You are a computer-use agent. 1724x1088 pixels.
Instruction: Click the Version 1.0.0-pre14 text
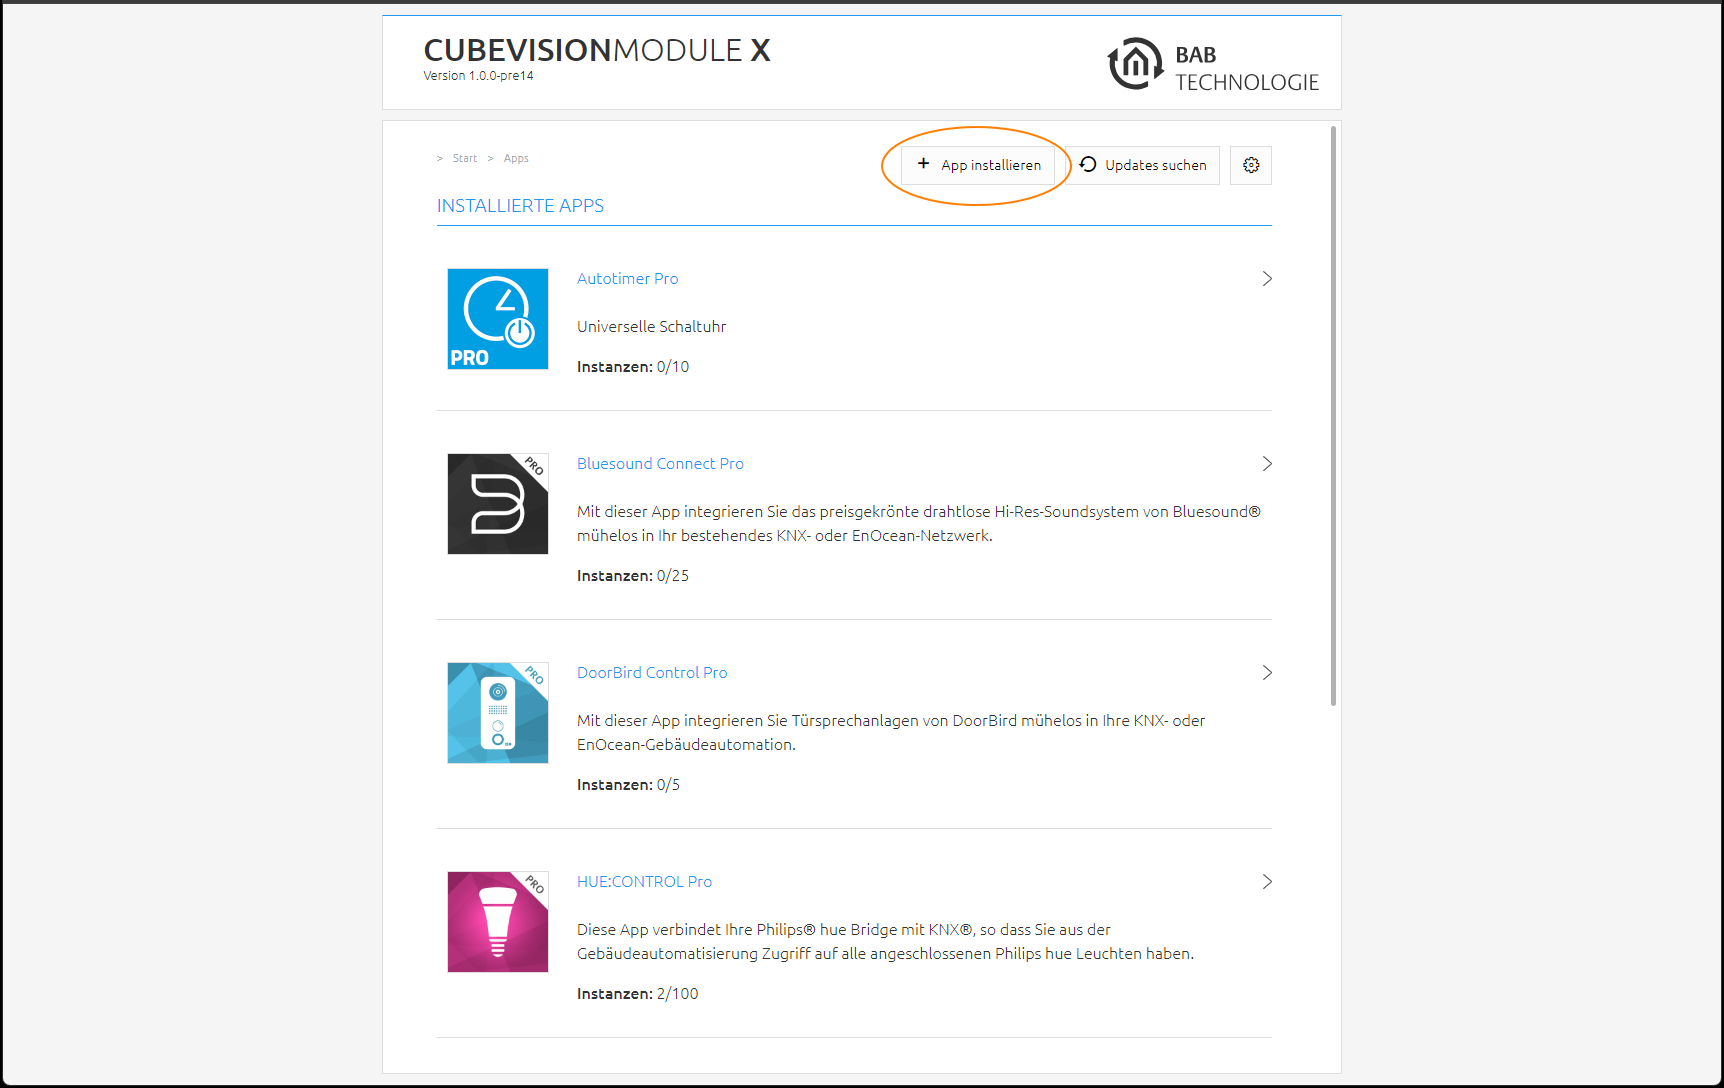[x=478, y=76]
